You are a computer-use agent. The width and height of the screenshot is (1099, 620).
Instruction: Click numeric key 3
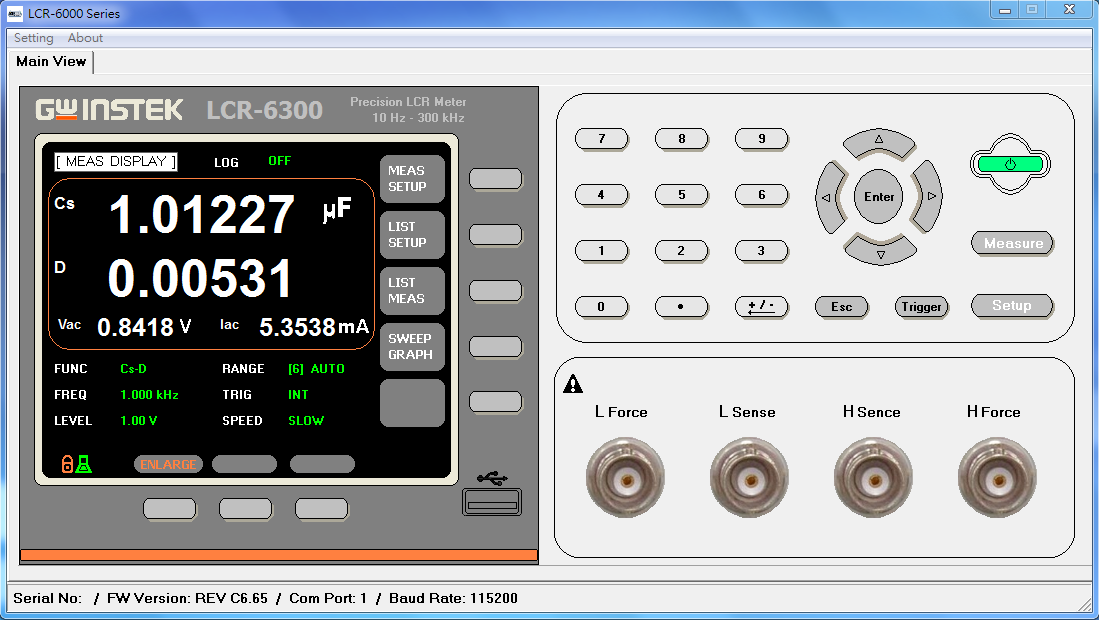point(762,251)
